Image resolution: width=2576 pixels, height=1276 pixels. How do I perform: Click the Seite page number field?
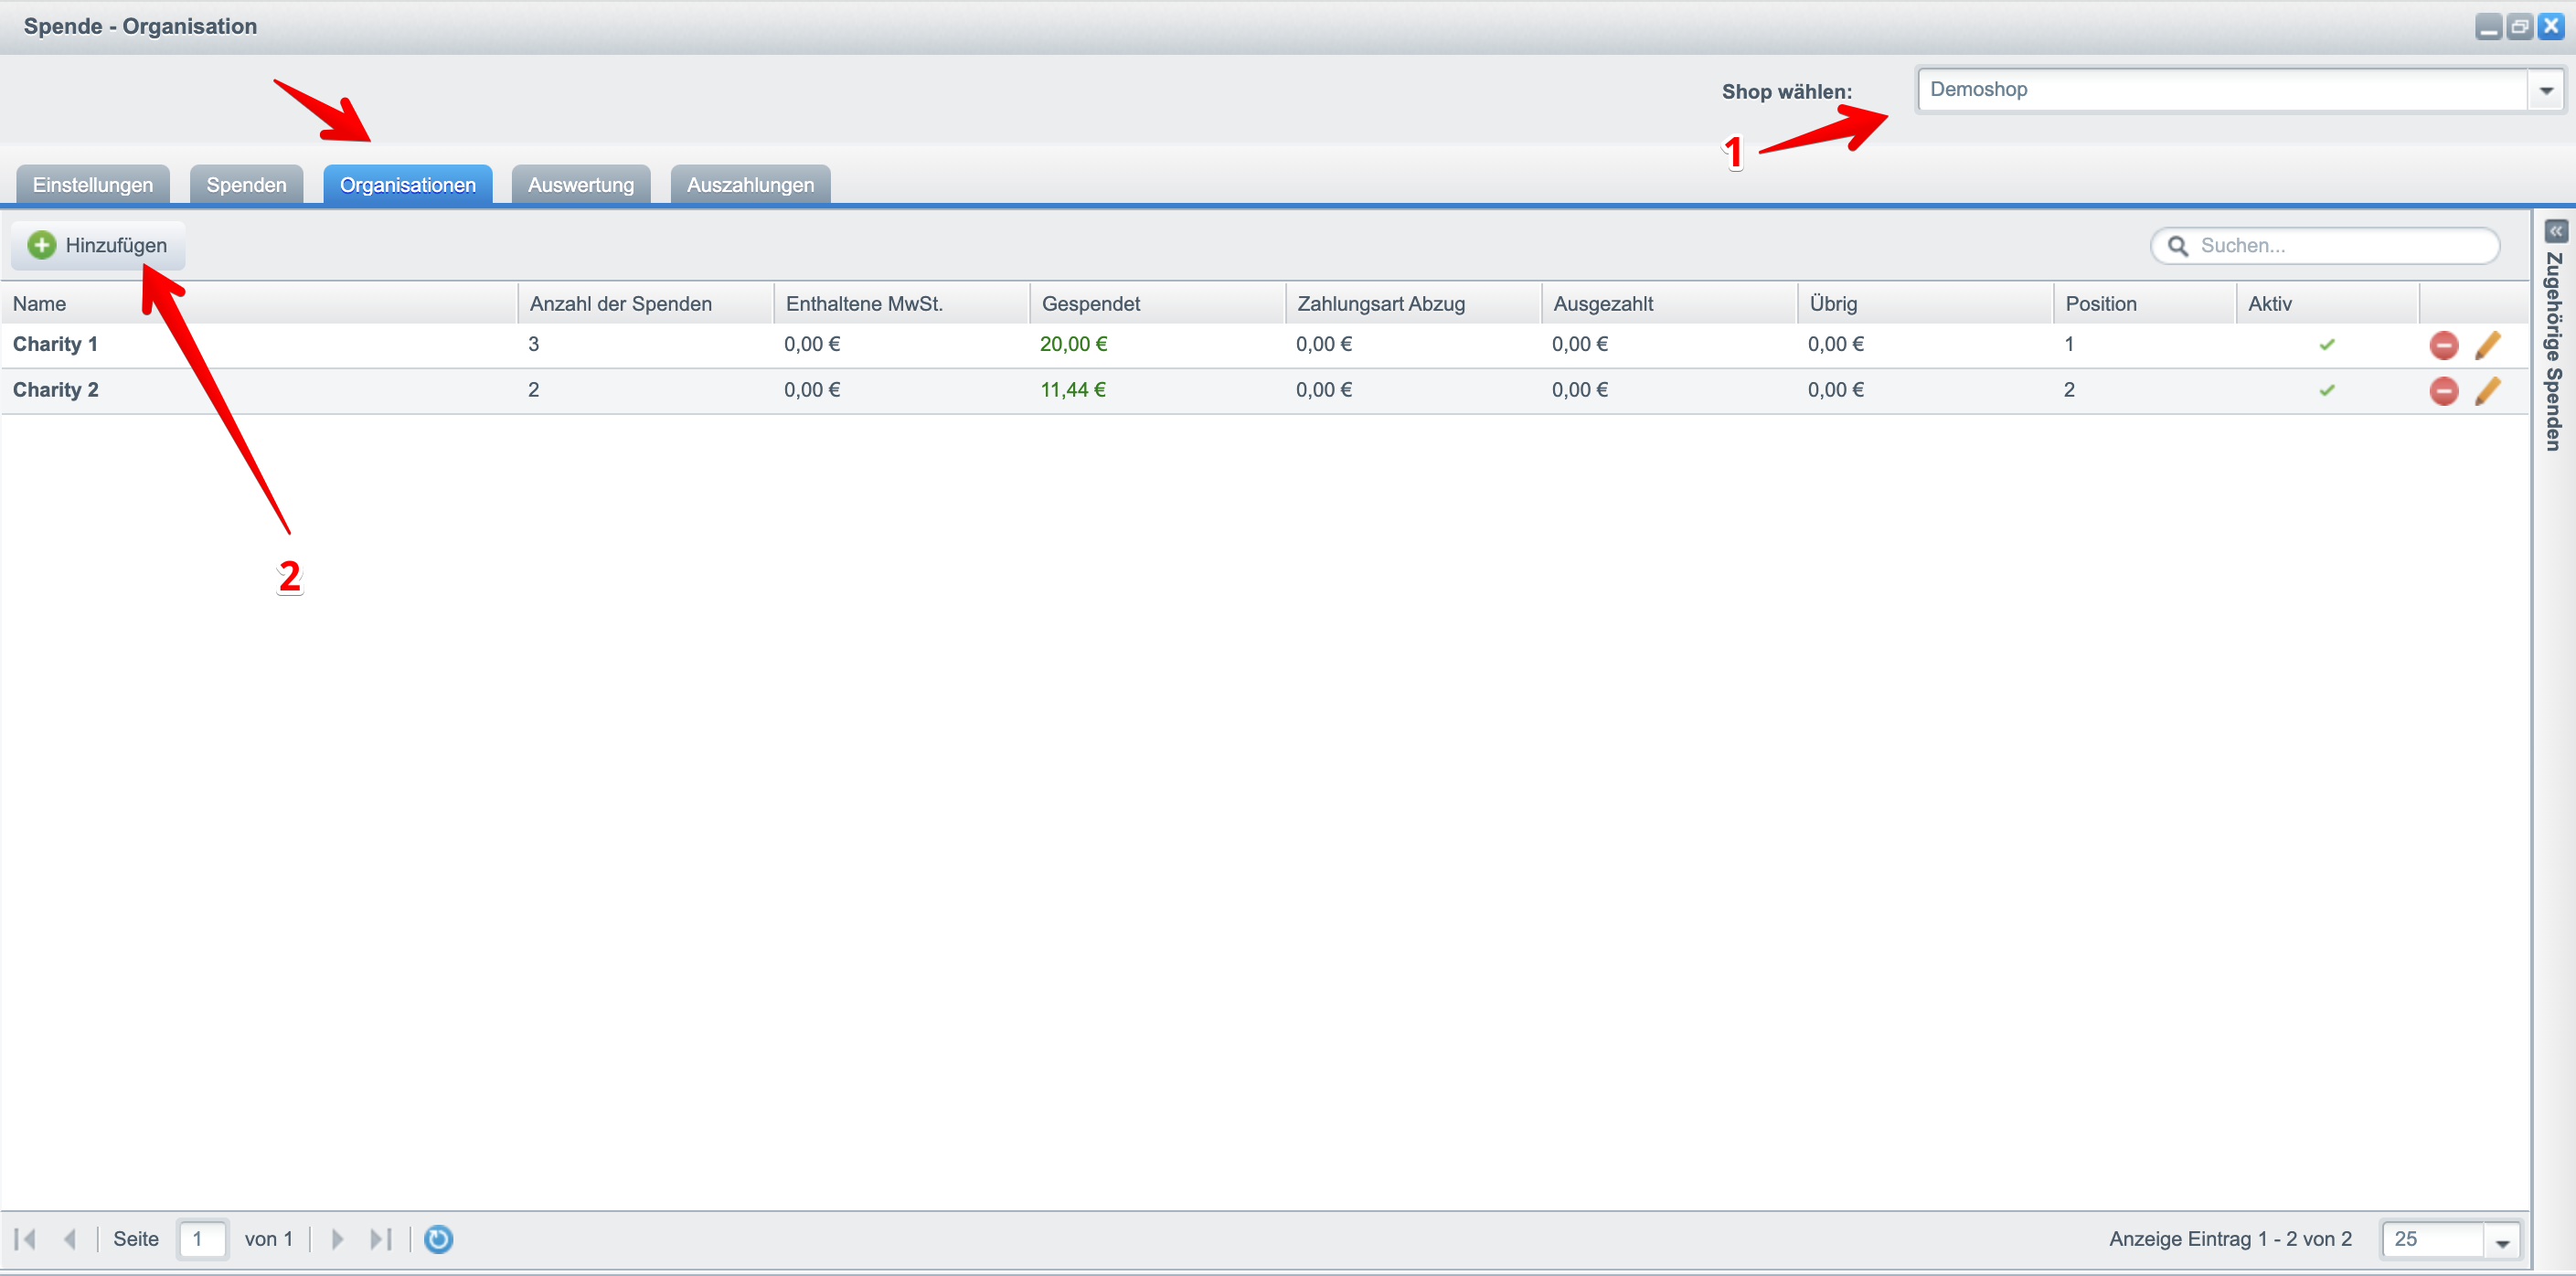click(202, 1239)
